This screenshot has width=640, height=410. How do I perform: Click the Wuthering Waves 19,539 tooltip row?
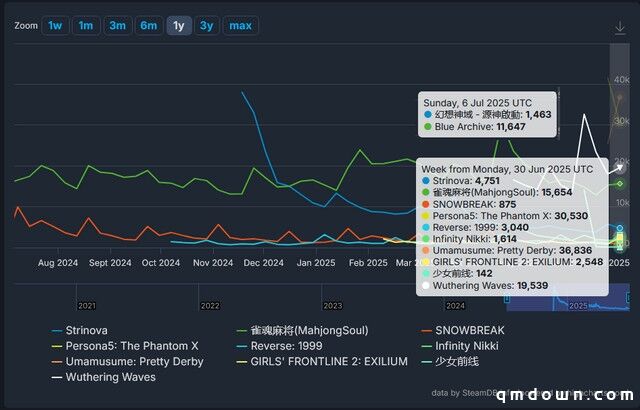point(485,286)
